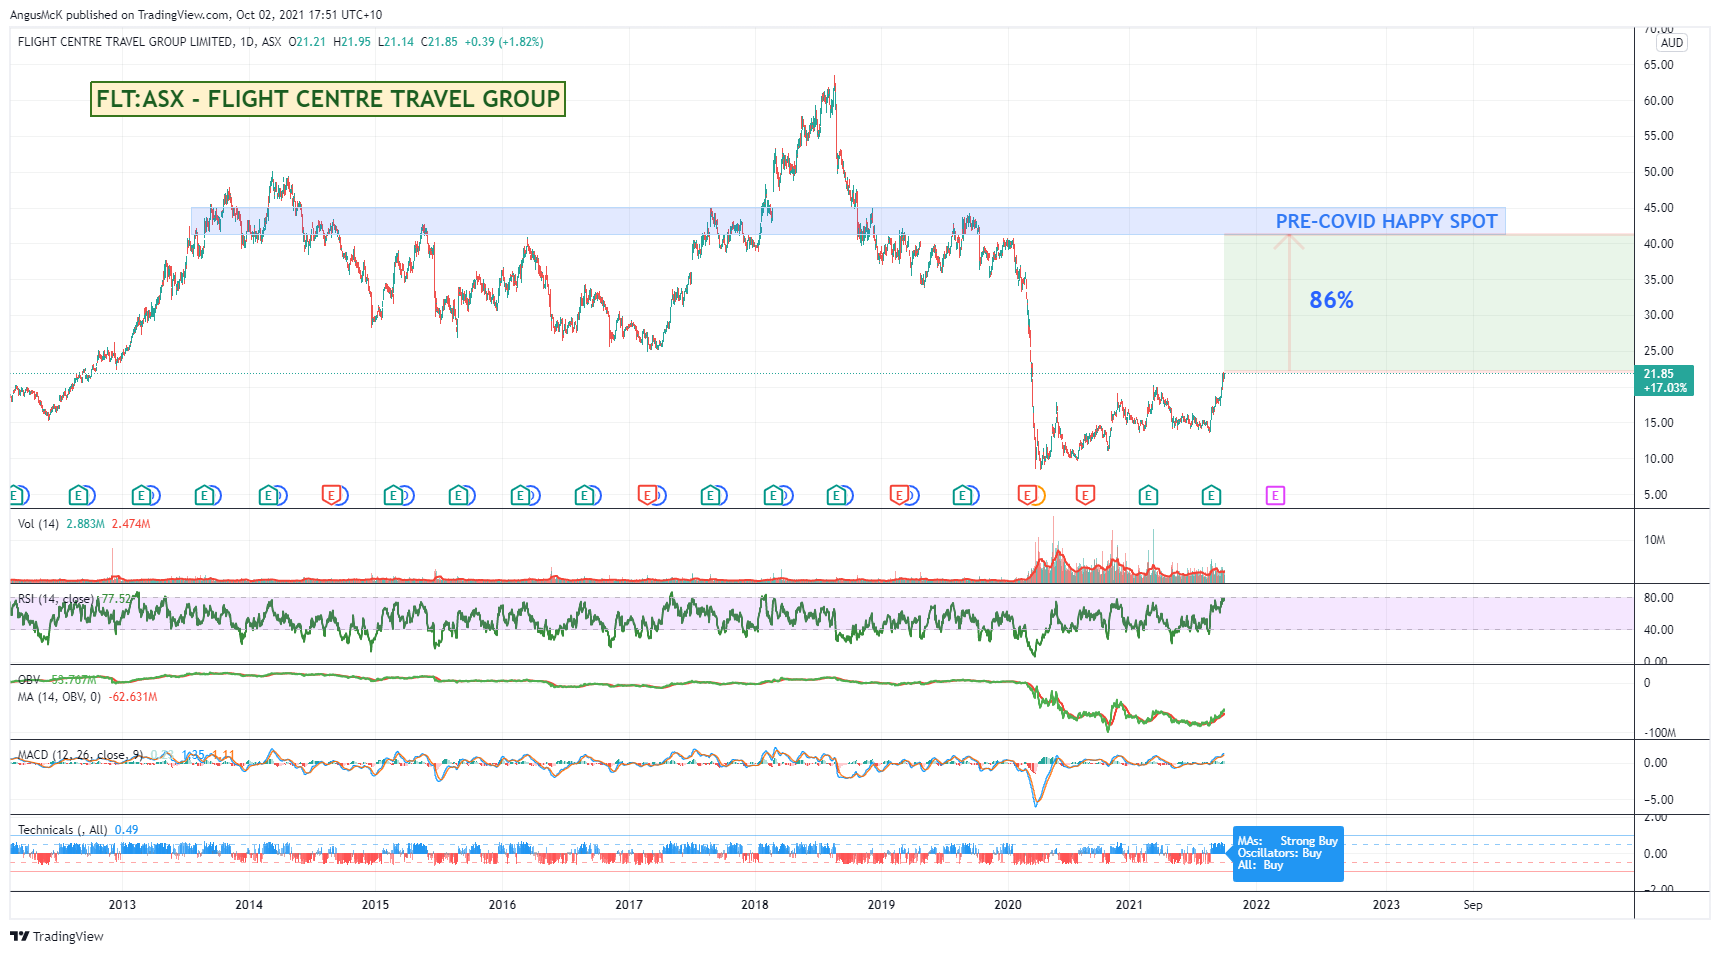Click the MA value -62.631M
The image size is (1720, 954).
click(133, 697)
